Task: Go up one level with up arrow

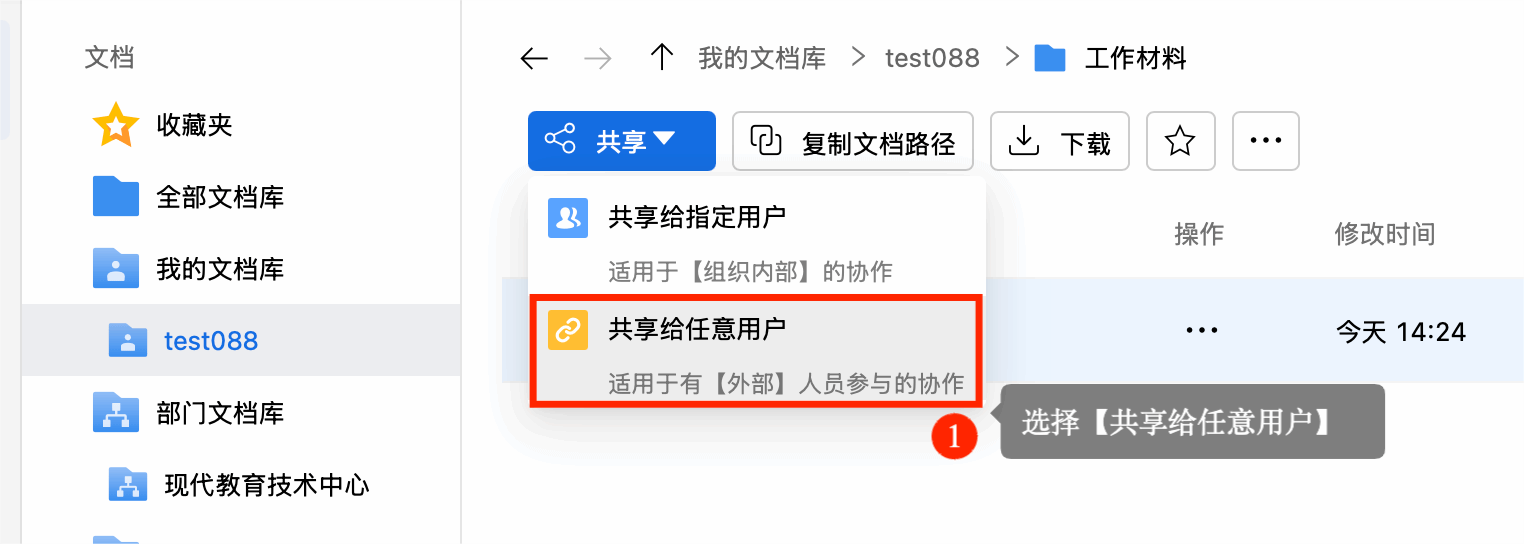Action: [x=661, y=58]
